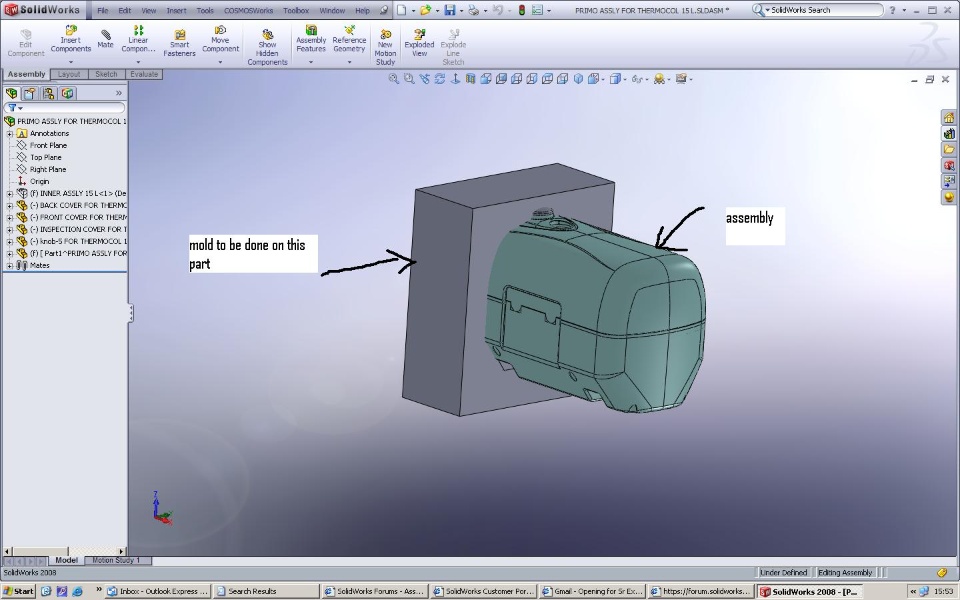960x600 pixels.
Task: Expand the INSPECTION COVER component node
Action: pos(10,230)
